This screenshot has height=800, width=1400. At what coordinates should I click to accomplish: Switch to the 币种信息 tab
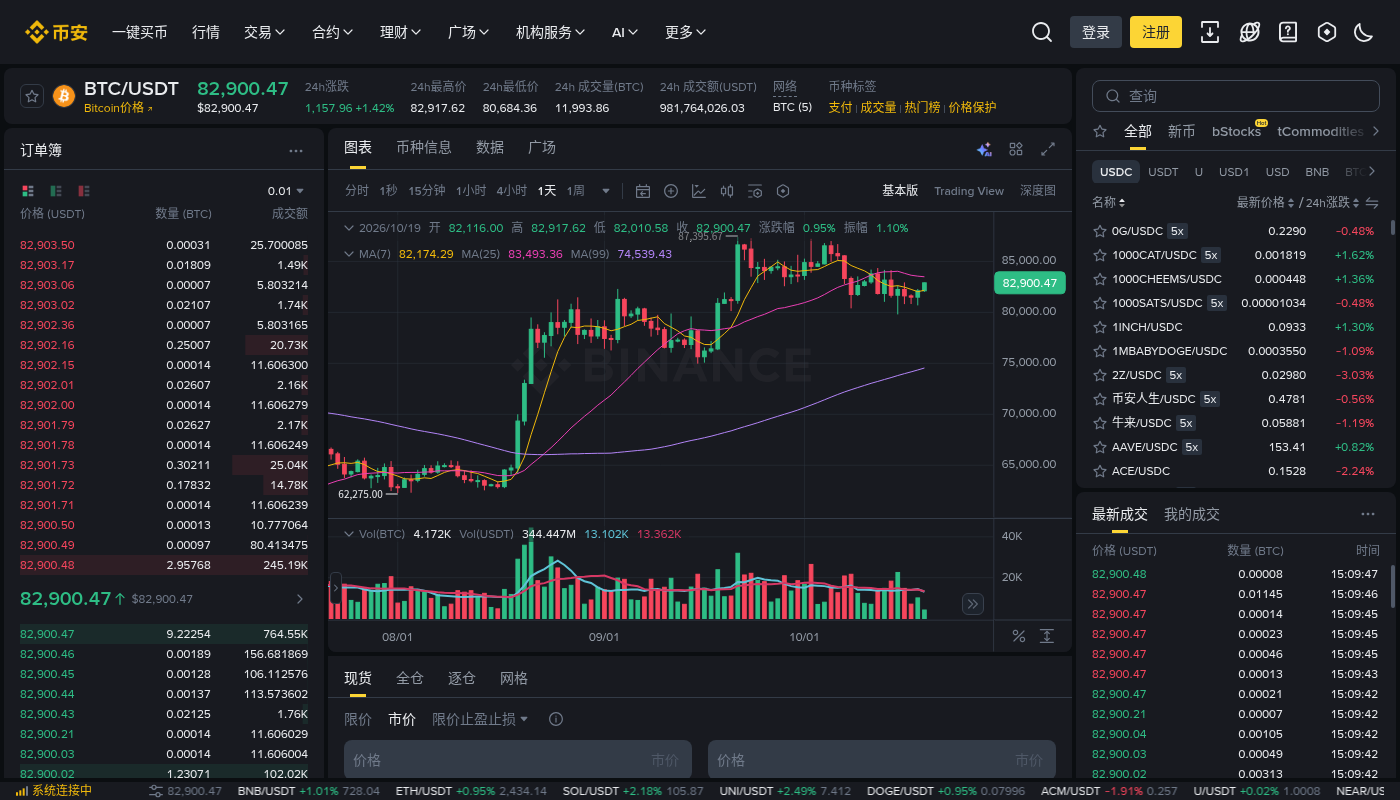424,147
